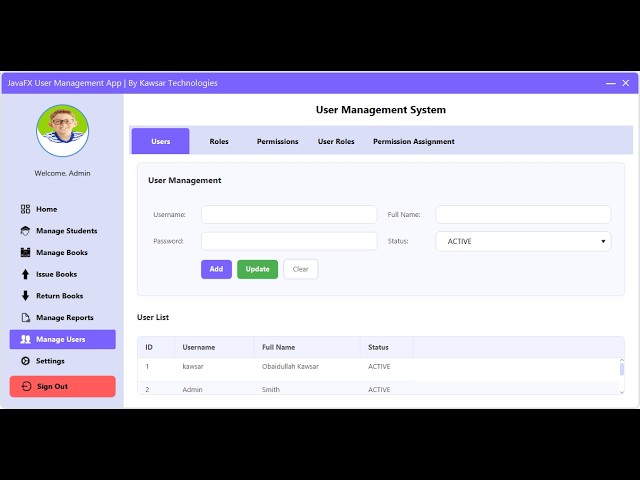
Task: Click the document icon for Manage Reports
Action: point(25,317)
